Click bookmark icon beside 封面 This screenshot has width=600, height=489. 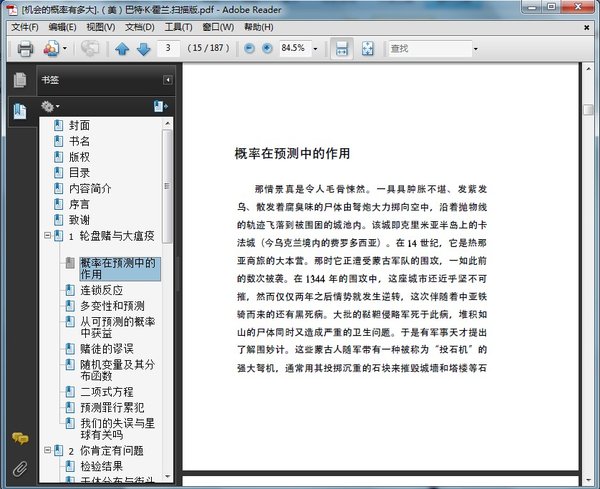[x=59, y=126]
